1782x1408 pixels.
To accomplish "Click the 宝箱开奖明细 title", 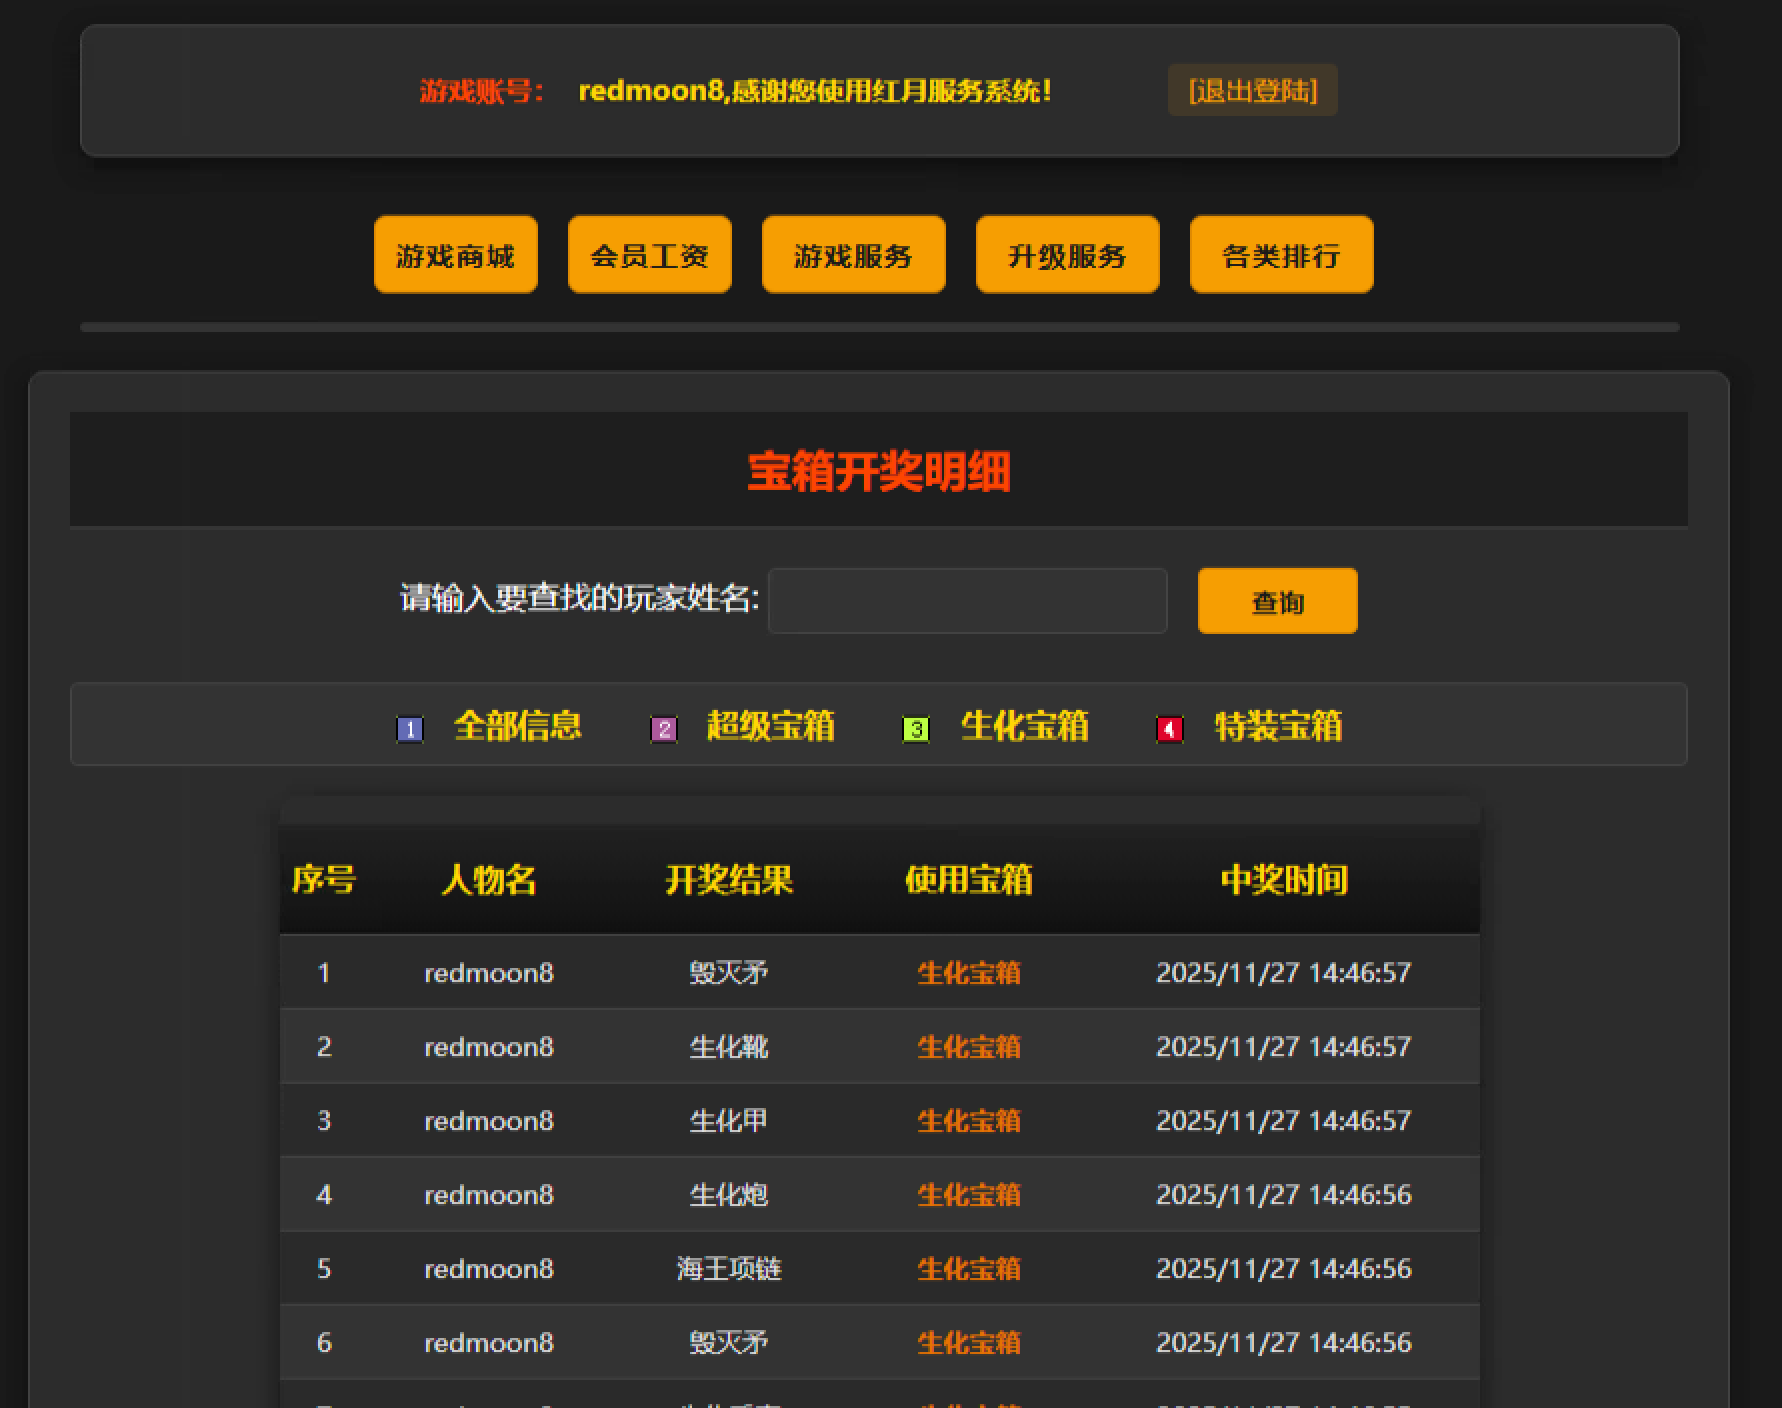I will 879,472.
